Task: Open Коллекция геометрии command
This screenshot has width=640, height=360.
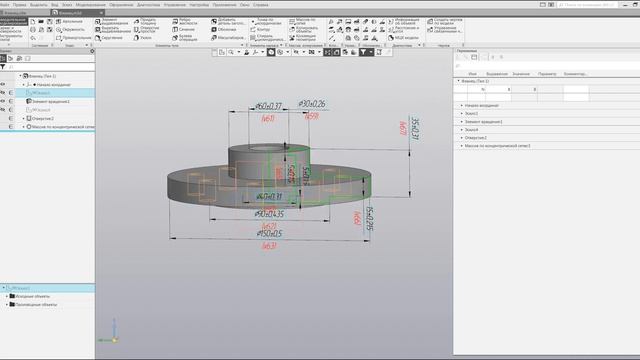Action: click(x=303, y=38)
